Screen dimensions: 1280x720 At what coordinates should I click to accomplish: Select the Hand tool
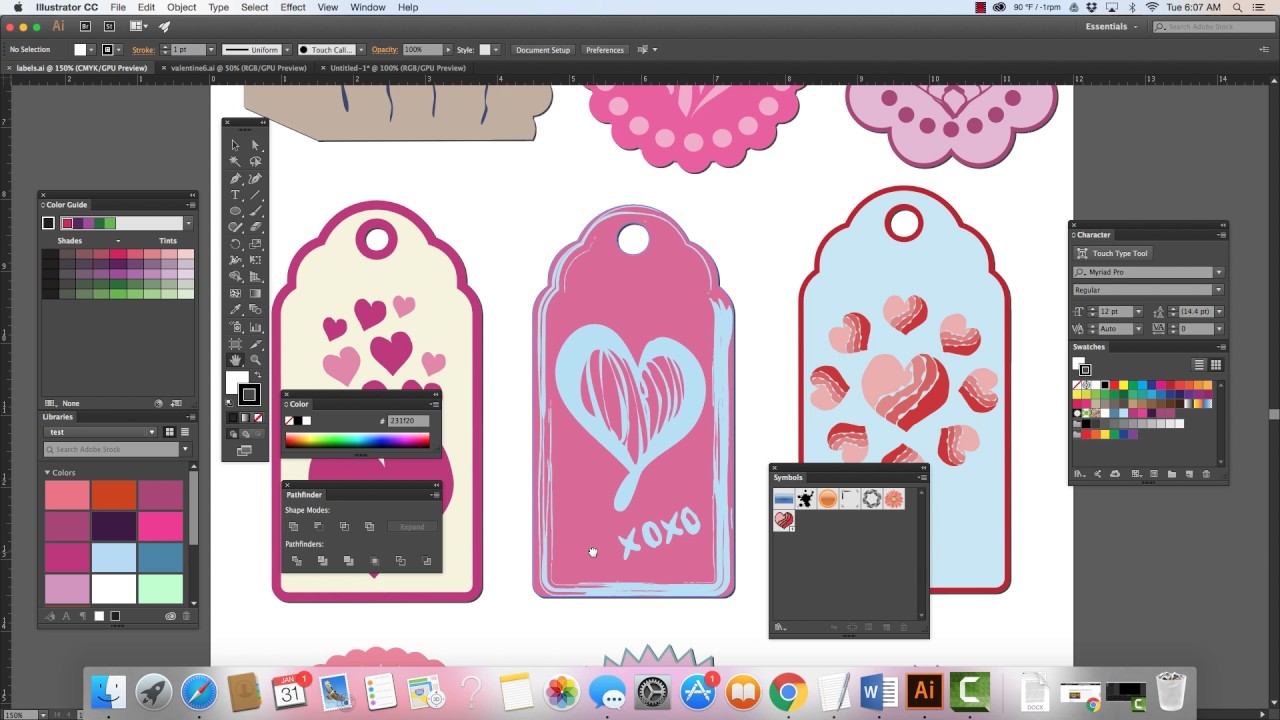tap(235, 360)
